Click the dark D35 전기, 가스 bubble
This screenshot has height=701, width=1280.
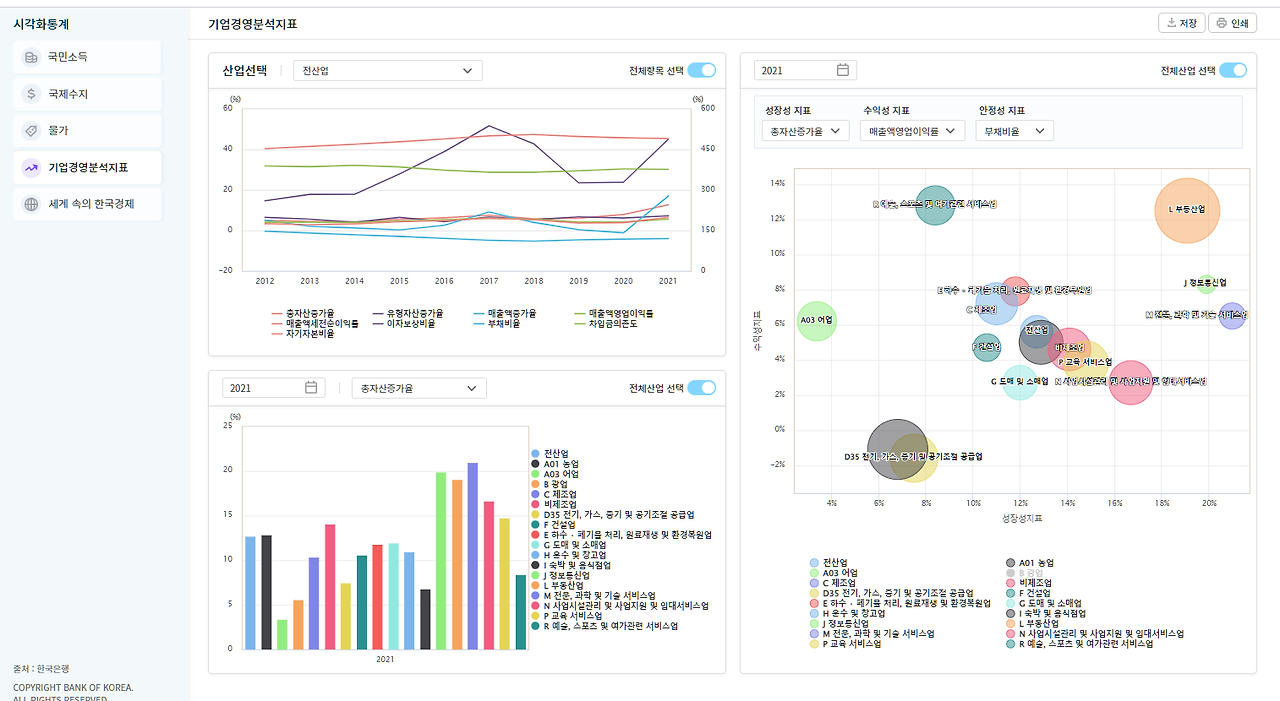point(899,450)
